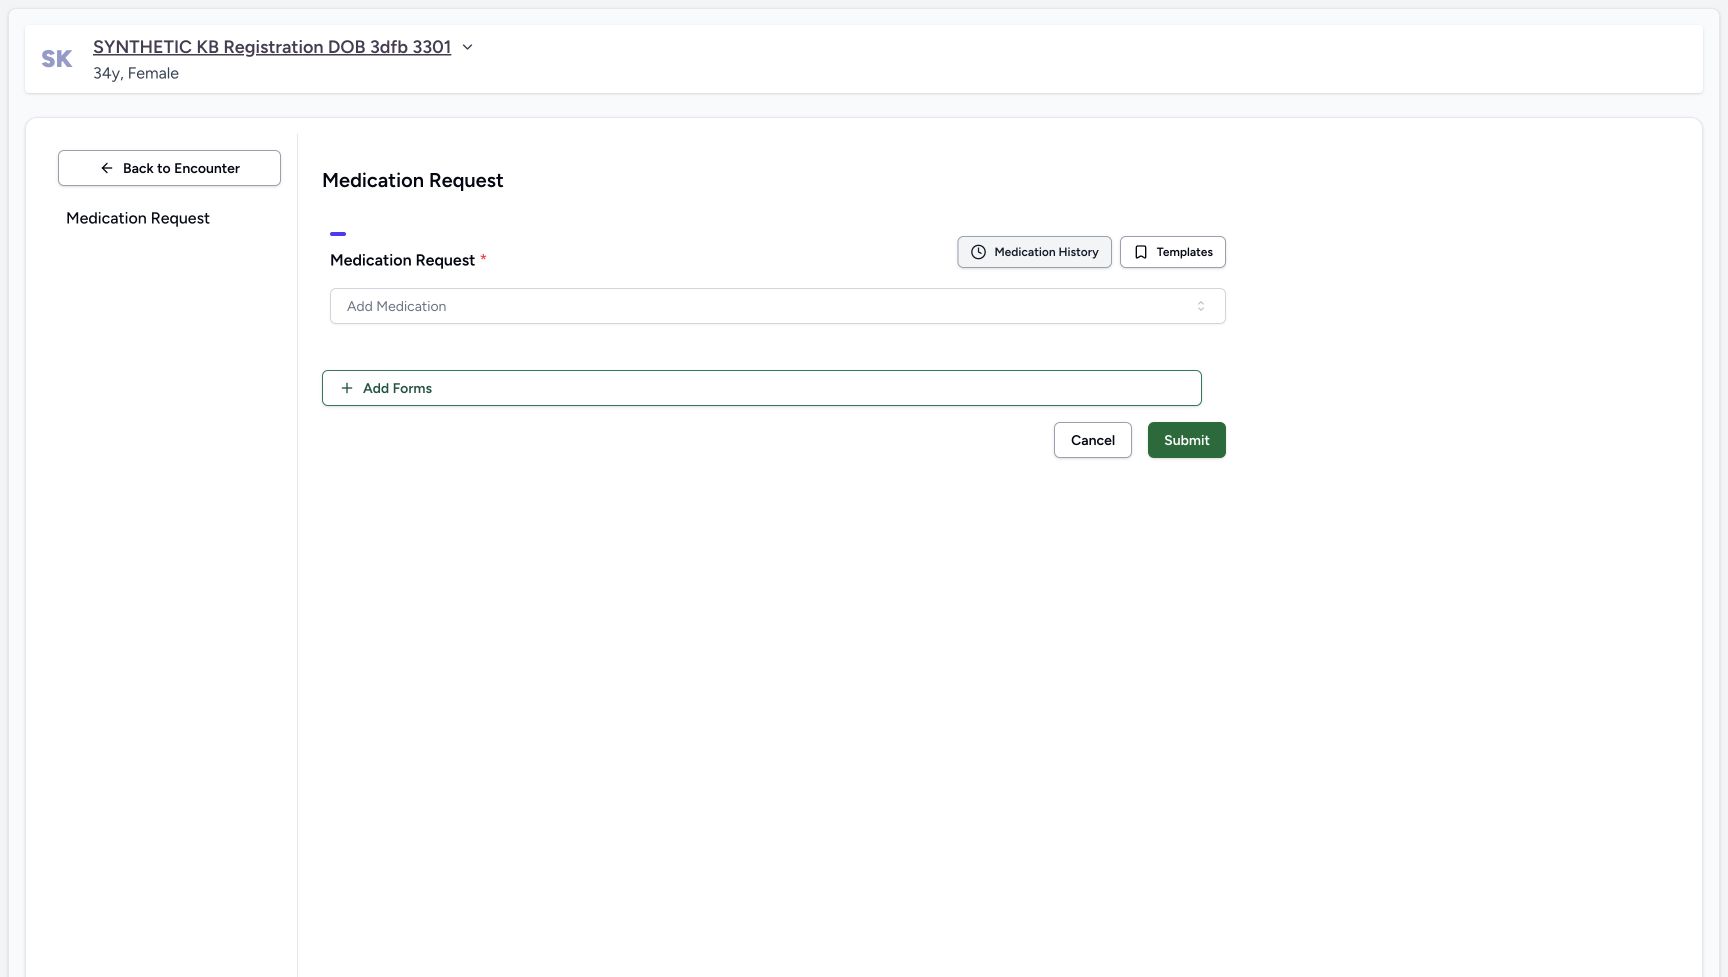Expand the chevron beside patient name
The width and height of the screenshot is (1728, 977).
coord(467,47)
